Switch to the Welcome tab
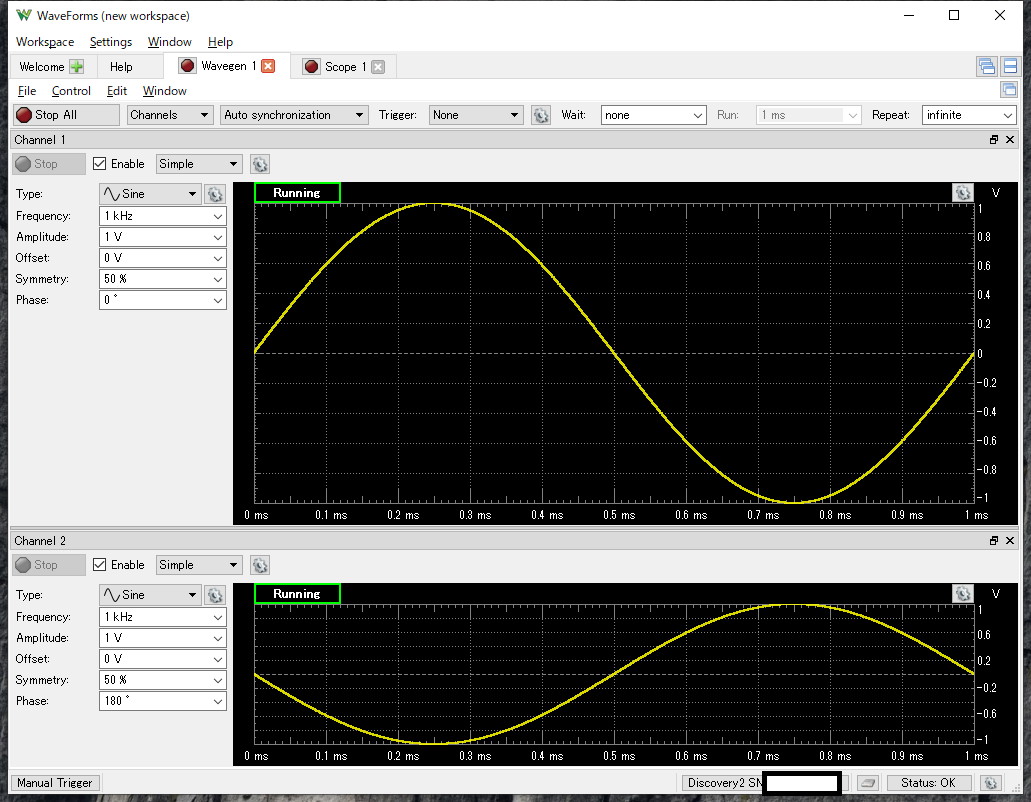 (x=51, y=66)
